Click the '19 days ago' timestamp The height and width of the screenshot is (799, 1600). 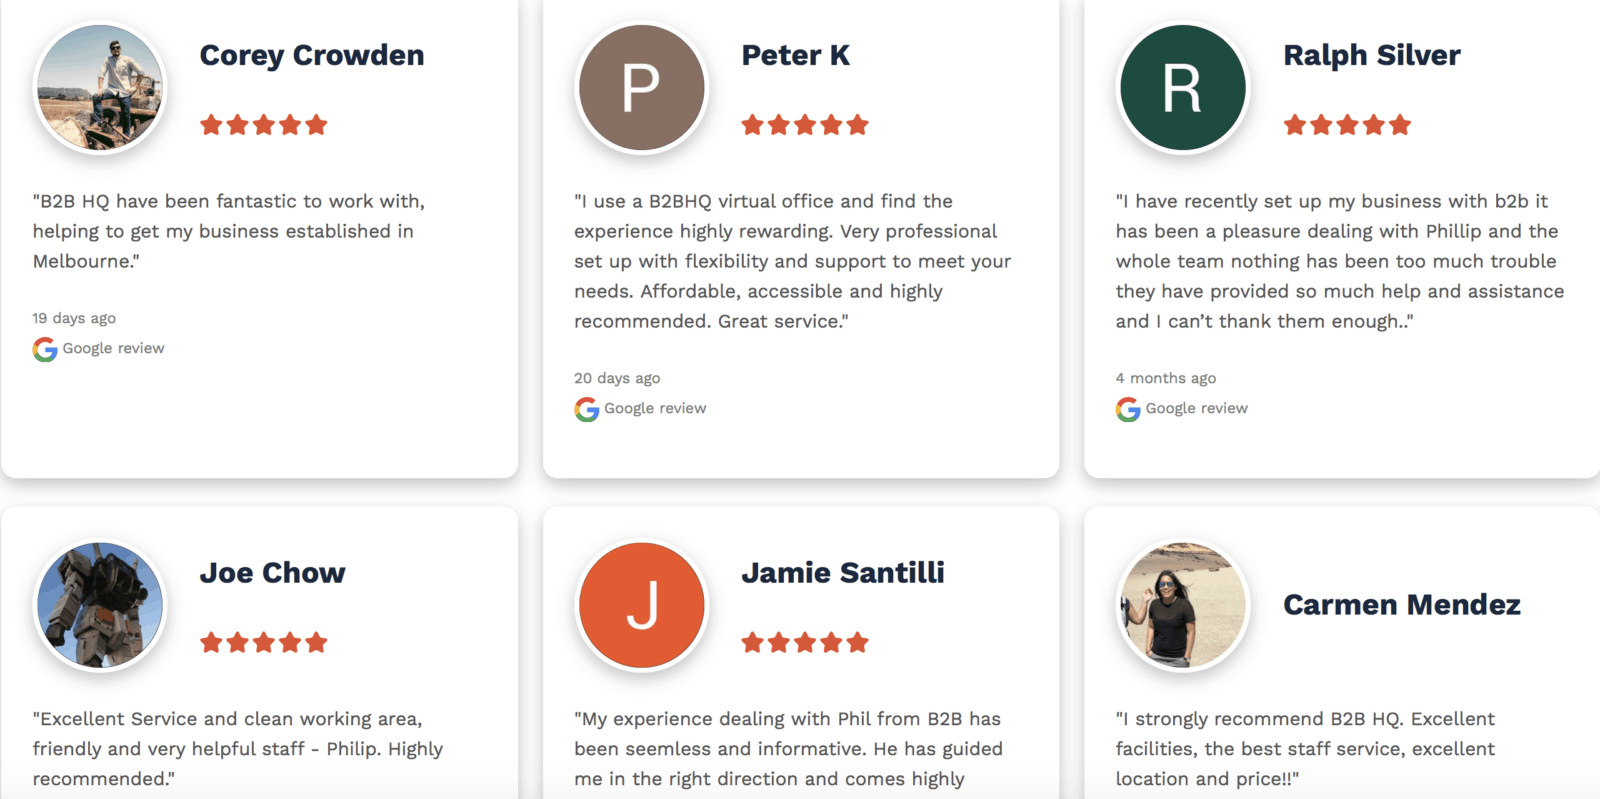point(73,318)
